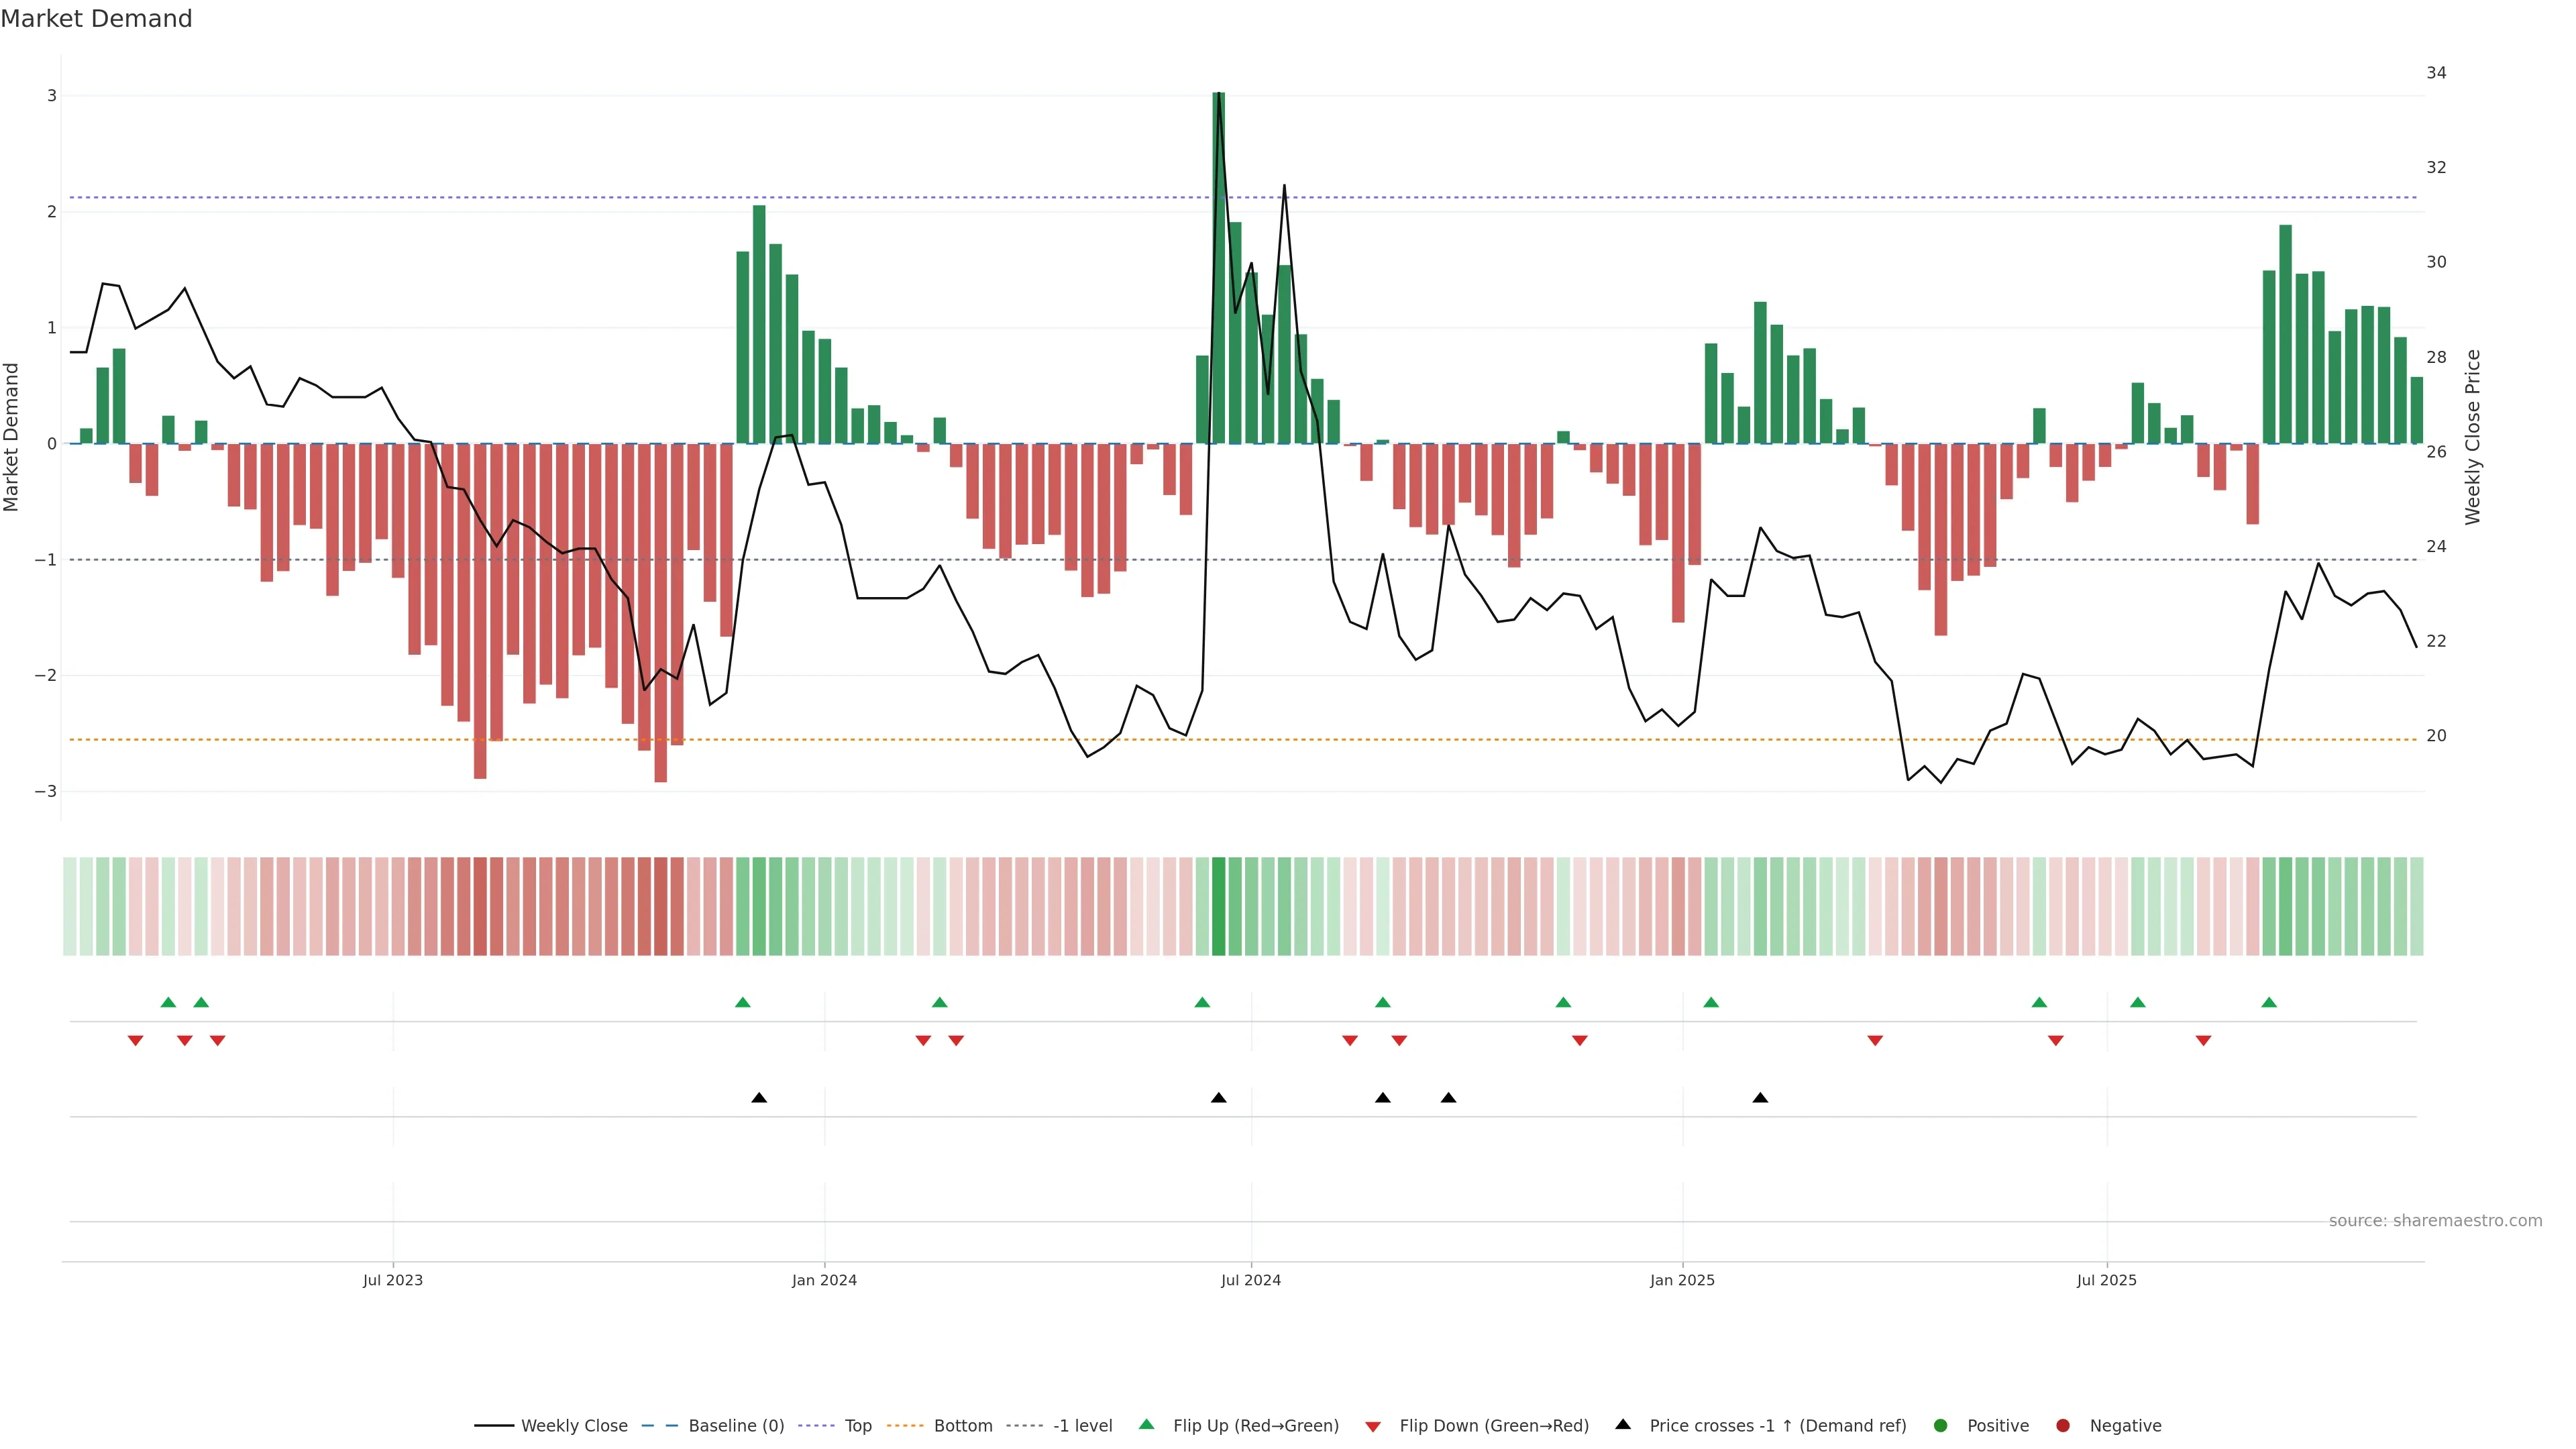Click the first green flip-up marker in event row
This screenshot has width=2576, height=1449.
(168, 1002)
